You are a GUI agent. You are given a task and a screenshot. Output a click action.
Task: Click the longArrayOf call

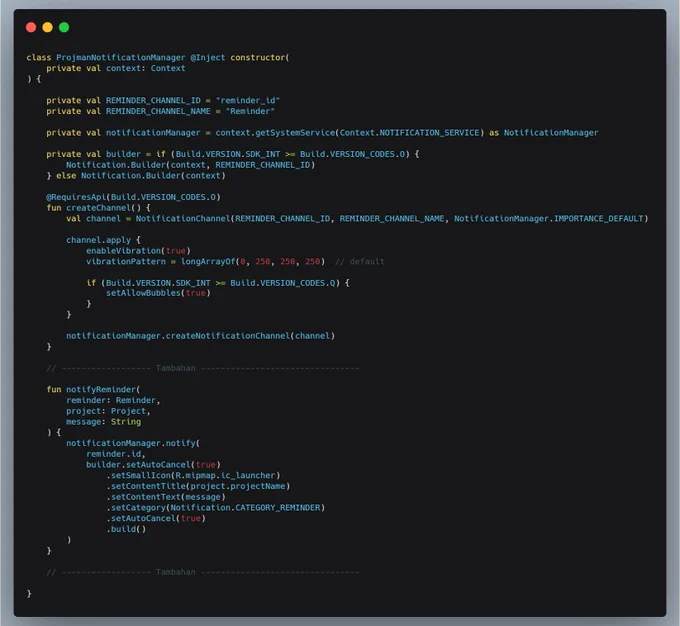(x=253, y=262)
